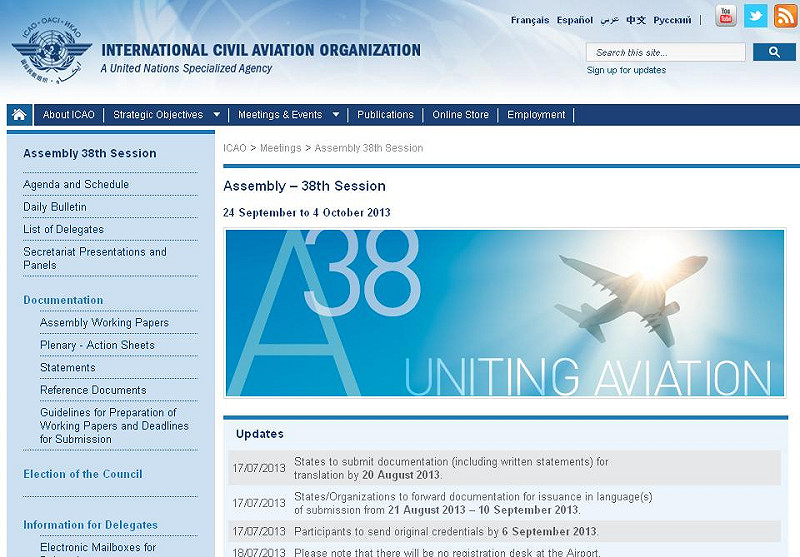Open Agenda and Schedule in the sidebar

(x=76, y=184)
